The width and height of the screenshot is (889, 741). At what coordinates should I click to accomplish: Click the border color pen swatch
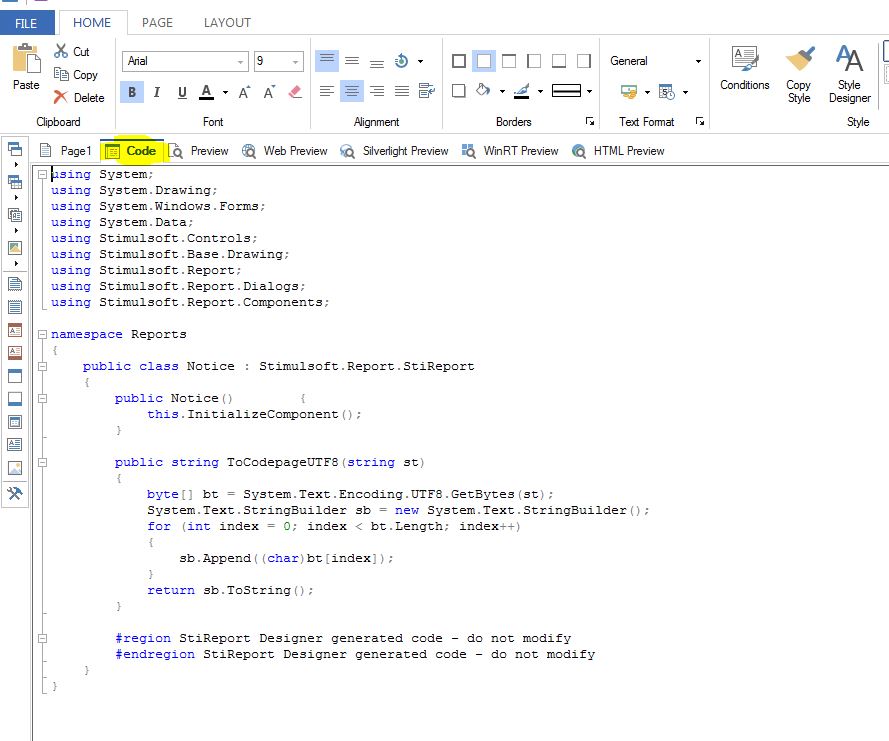click(x=522, y=91)
